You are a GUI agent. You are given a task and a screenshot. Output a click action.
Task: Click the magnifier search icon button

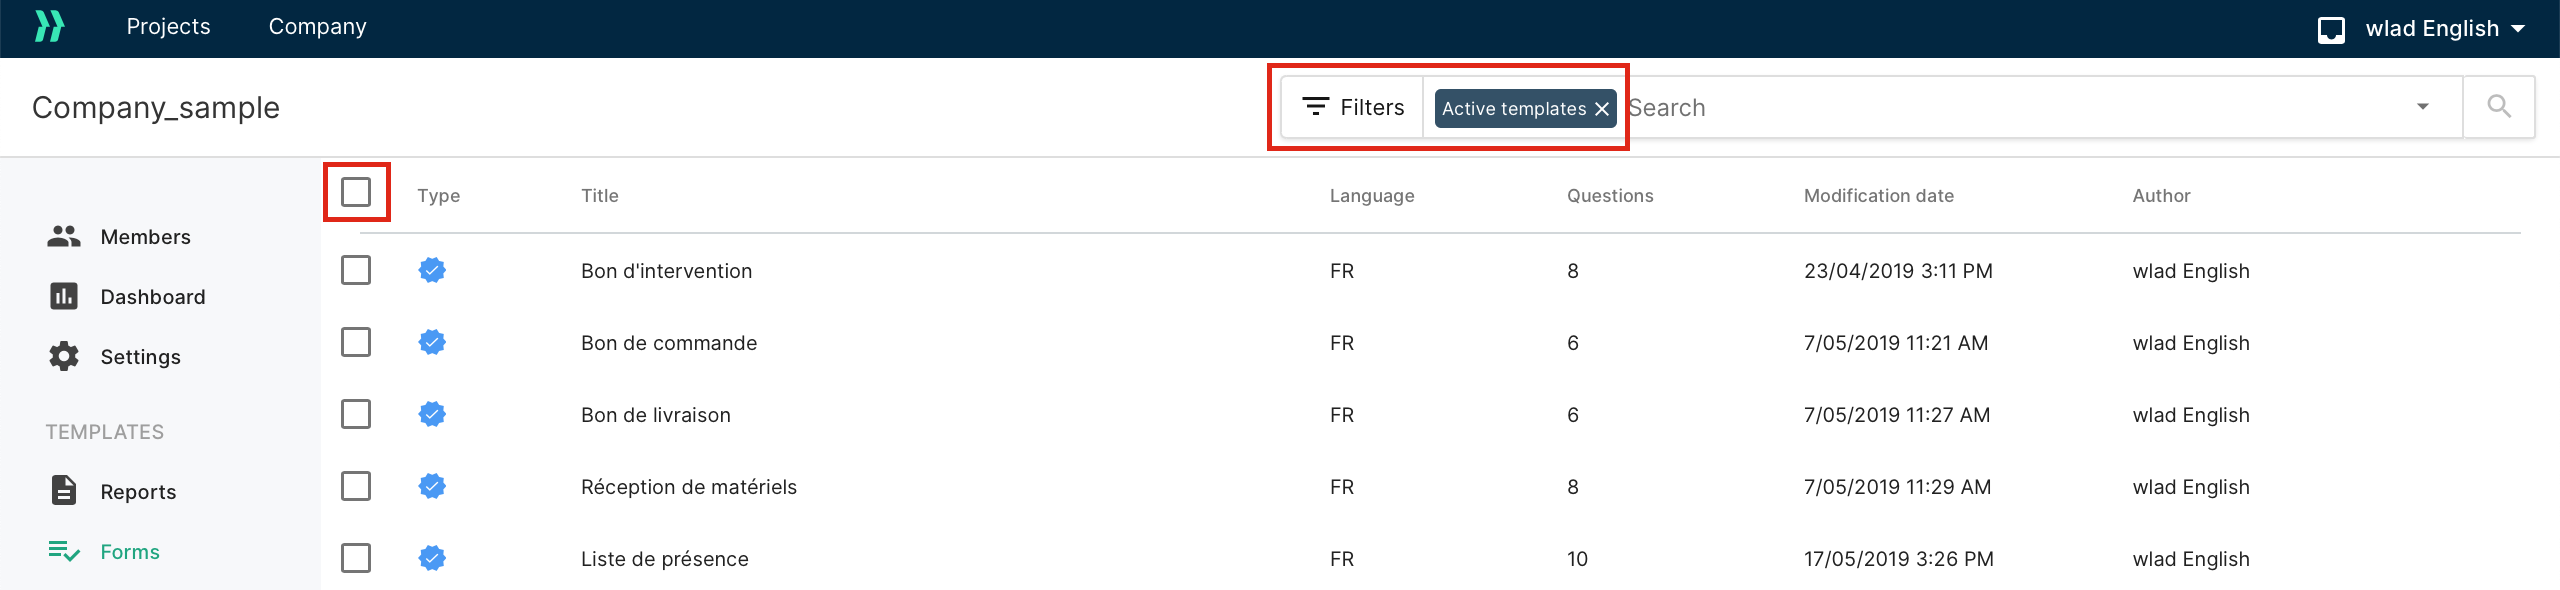coord(2498,107)
